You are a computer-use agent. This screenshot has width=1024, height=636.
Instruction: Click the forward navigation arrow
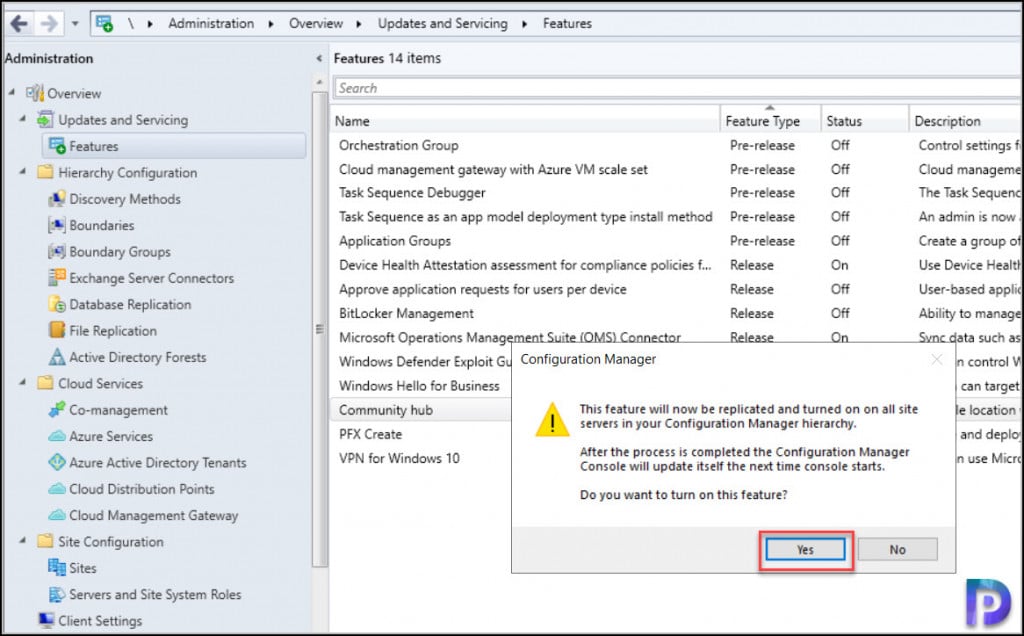pos(48,24)
